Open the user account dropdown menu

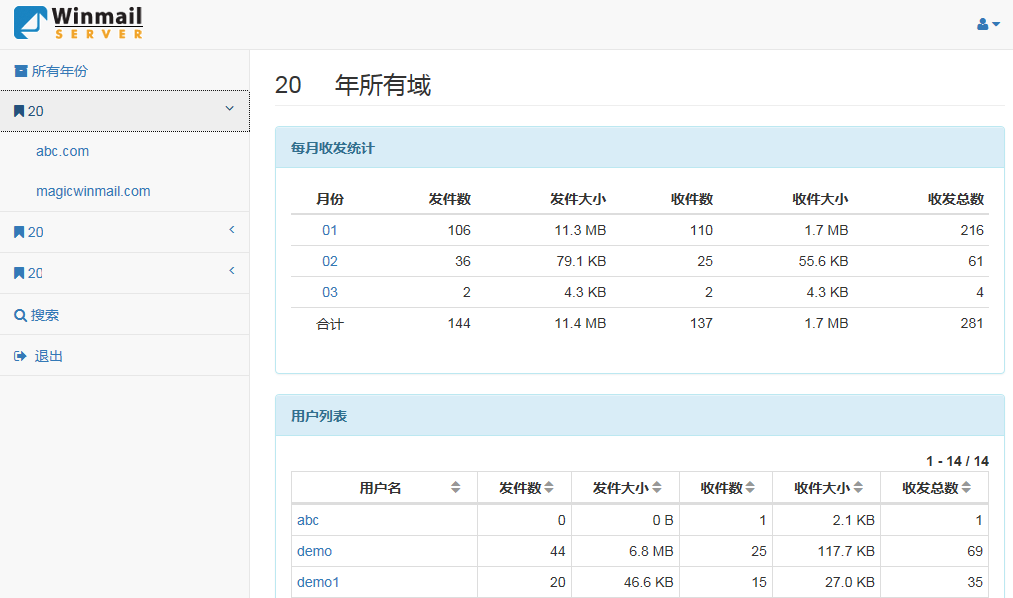tap(988, 24)
